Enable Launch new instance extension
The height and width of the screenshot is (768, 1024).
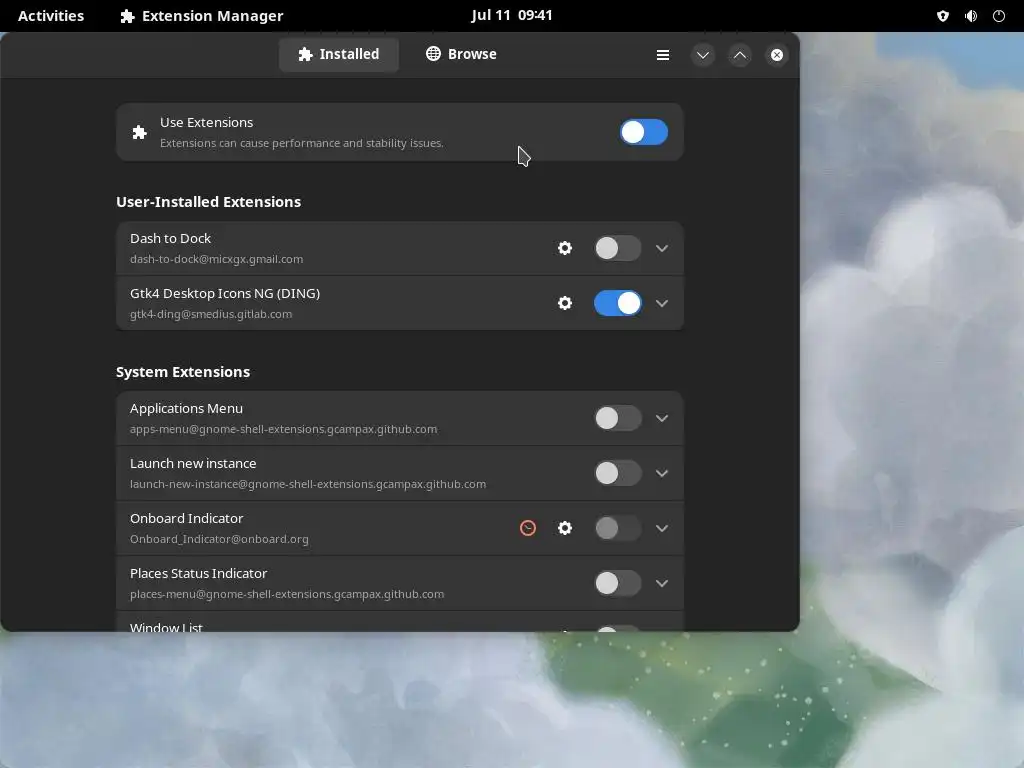point(618,473)
